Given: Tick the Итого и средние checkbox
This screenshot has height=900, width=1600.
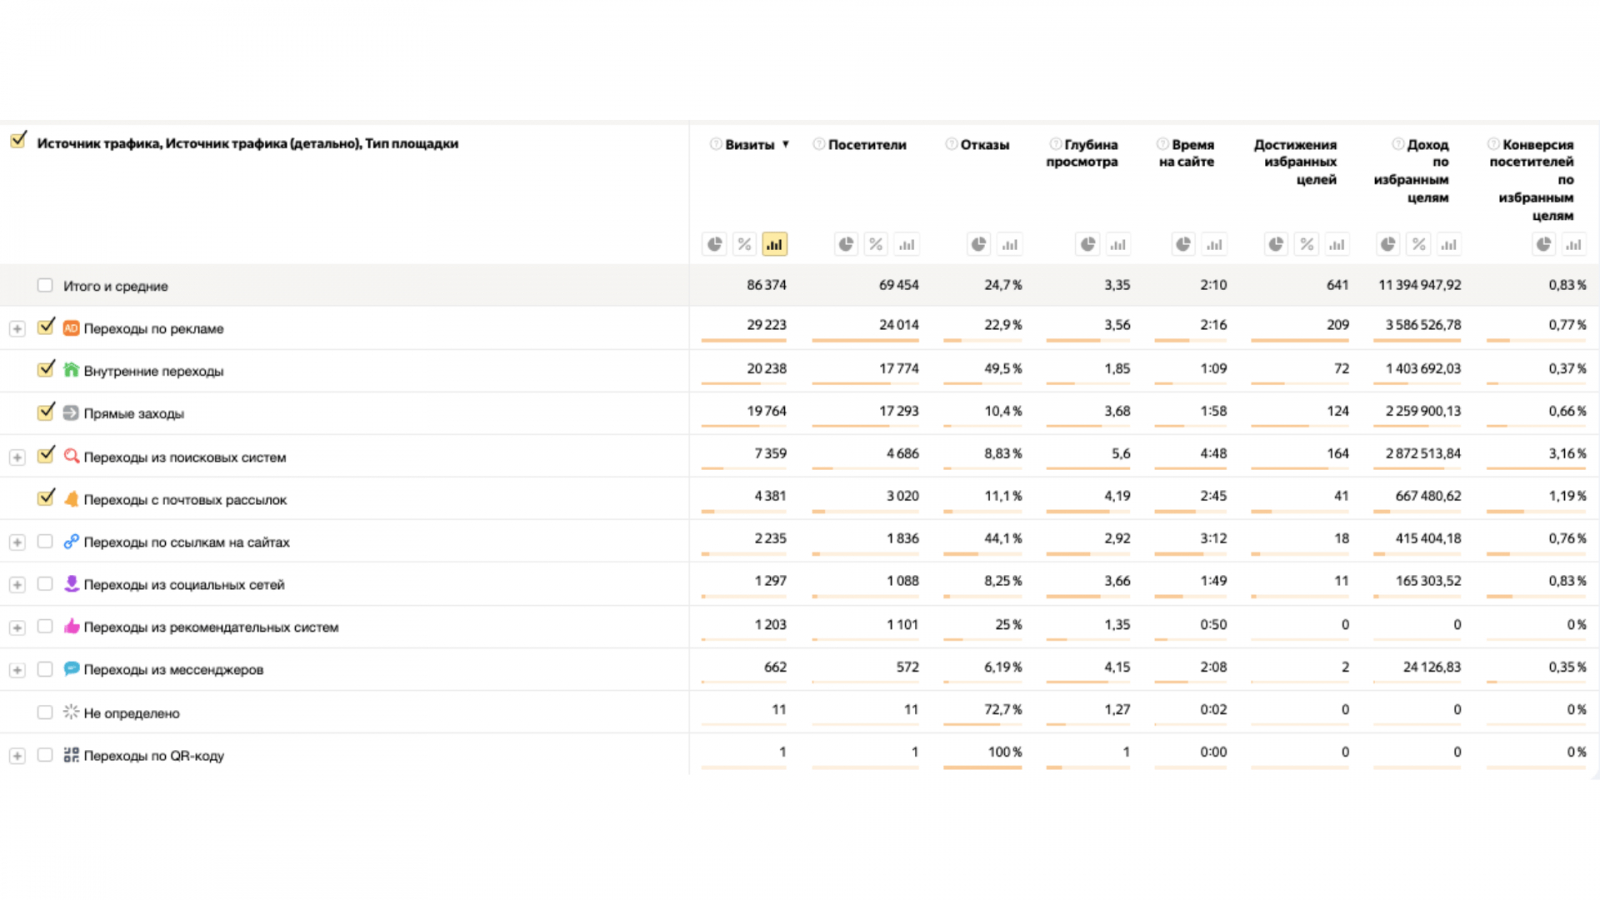Looking at the screenshot, I should coord(45,285).
